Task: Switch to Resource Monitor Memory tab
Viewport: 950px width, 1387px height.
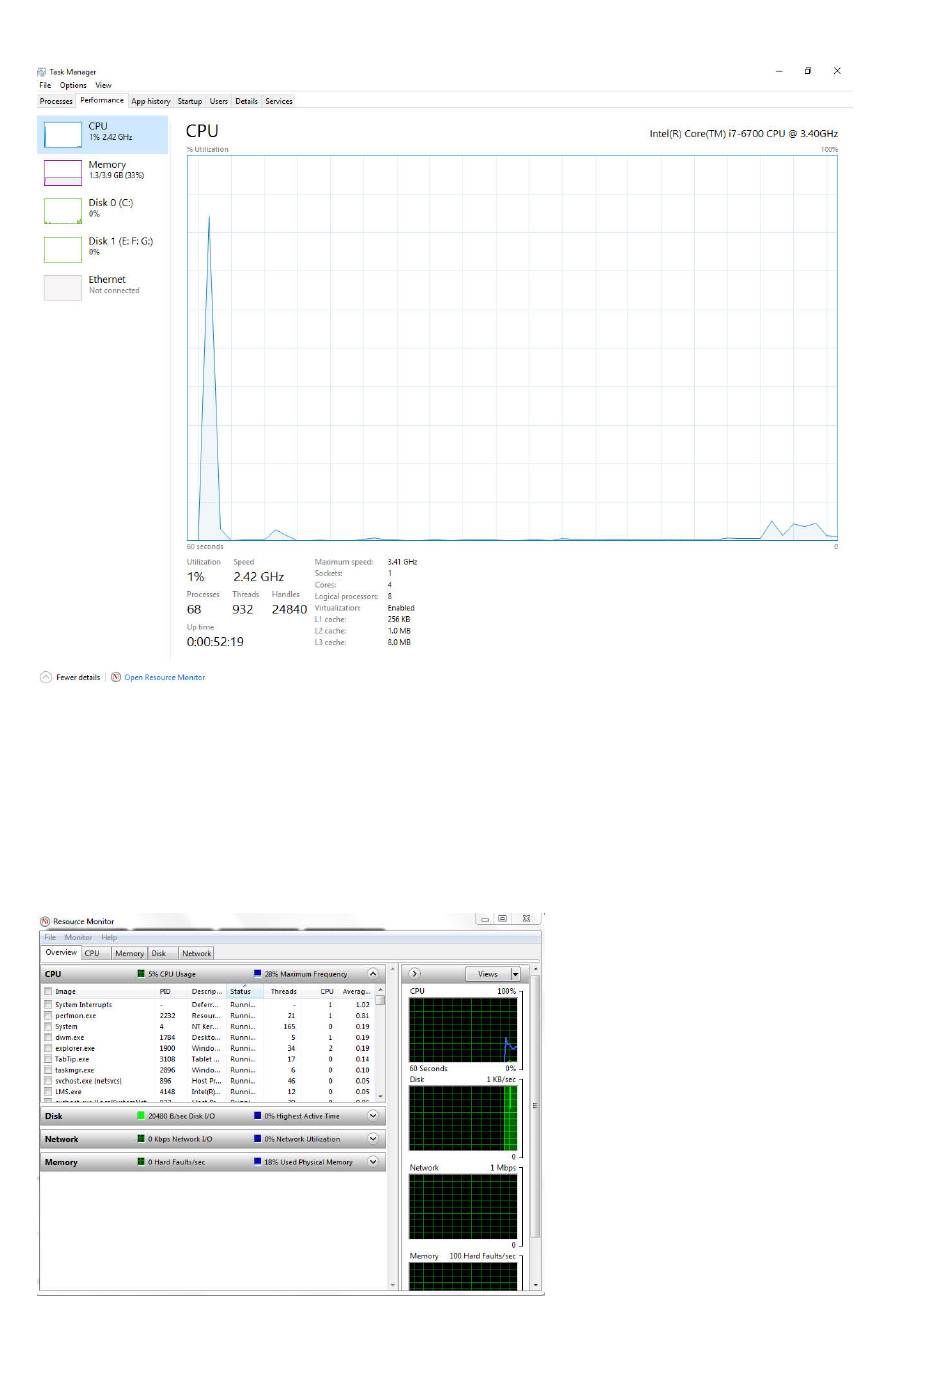Action: pos(129,953)
